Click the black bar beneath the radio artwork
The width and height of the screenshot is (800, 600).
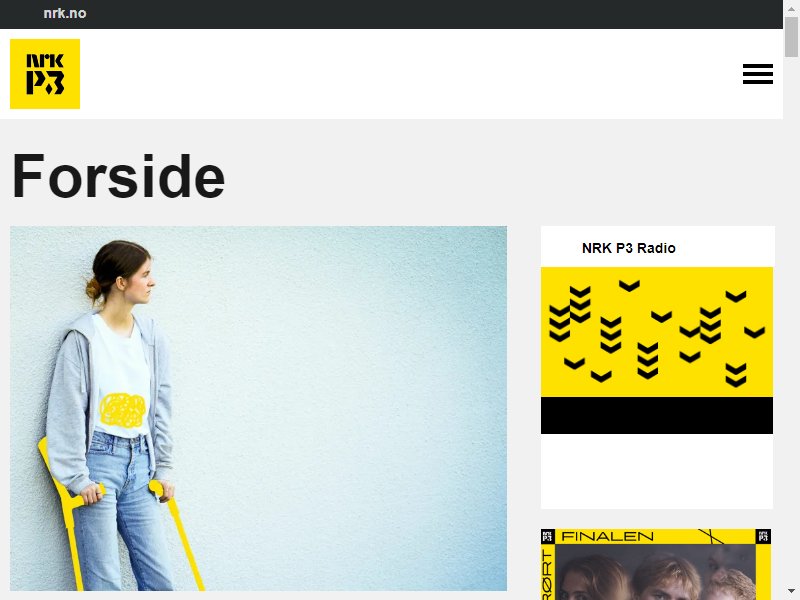point(657,415)
